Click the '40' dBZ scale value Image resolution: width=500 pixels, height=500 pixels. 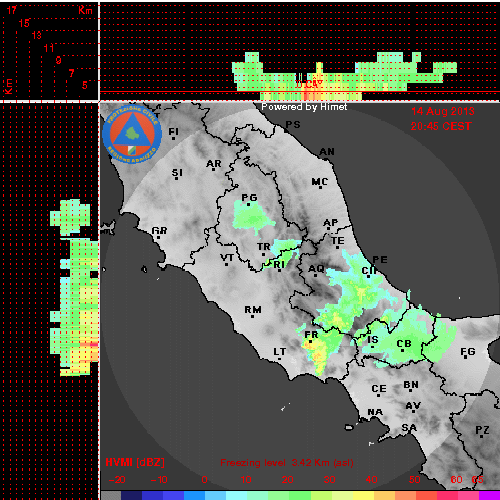(x=371, y=480)
